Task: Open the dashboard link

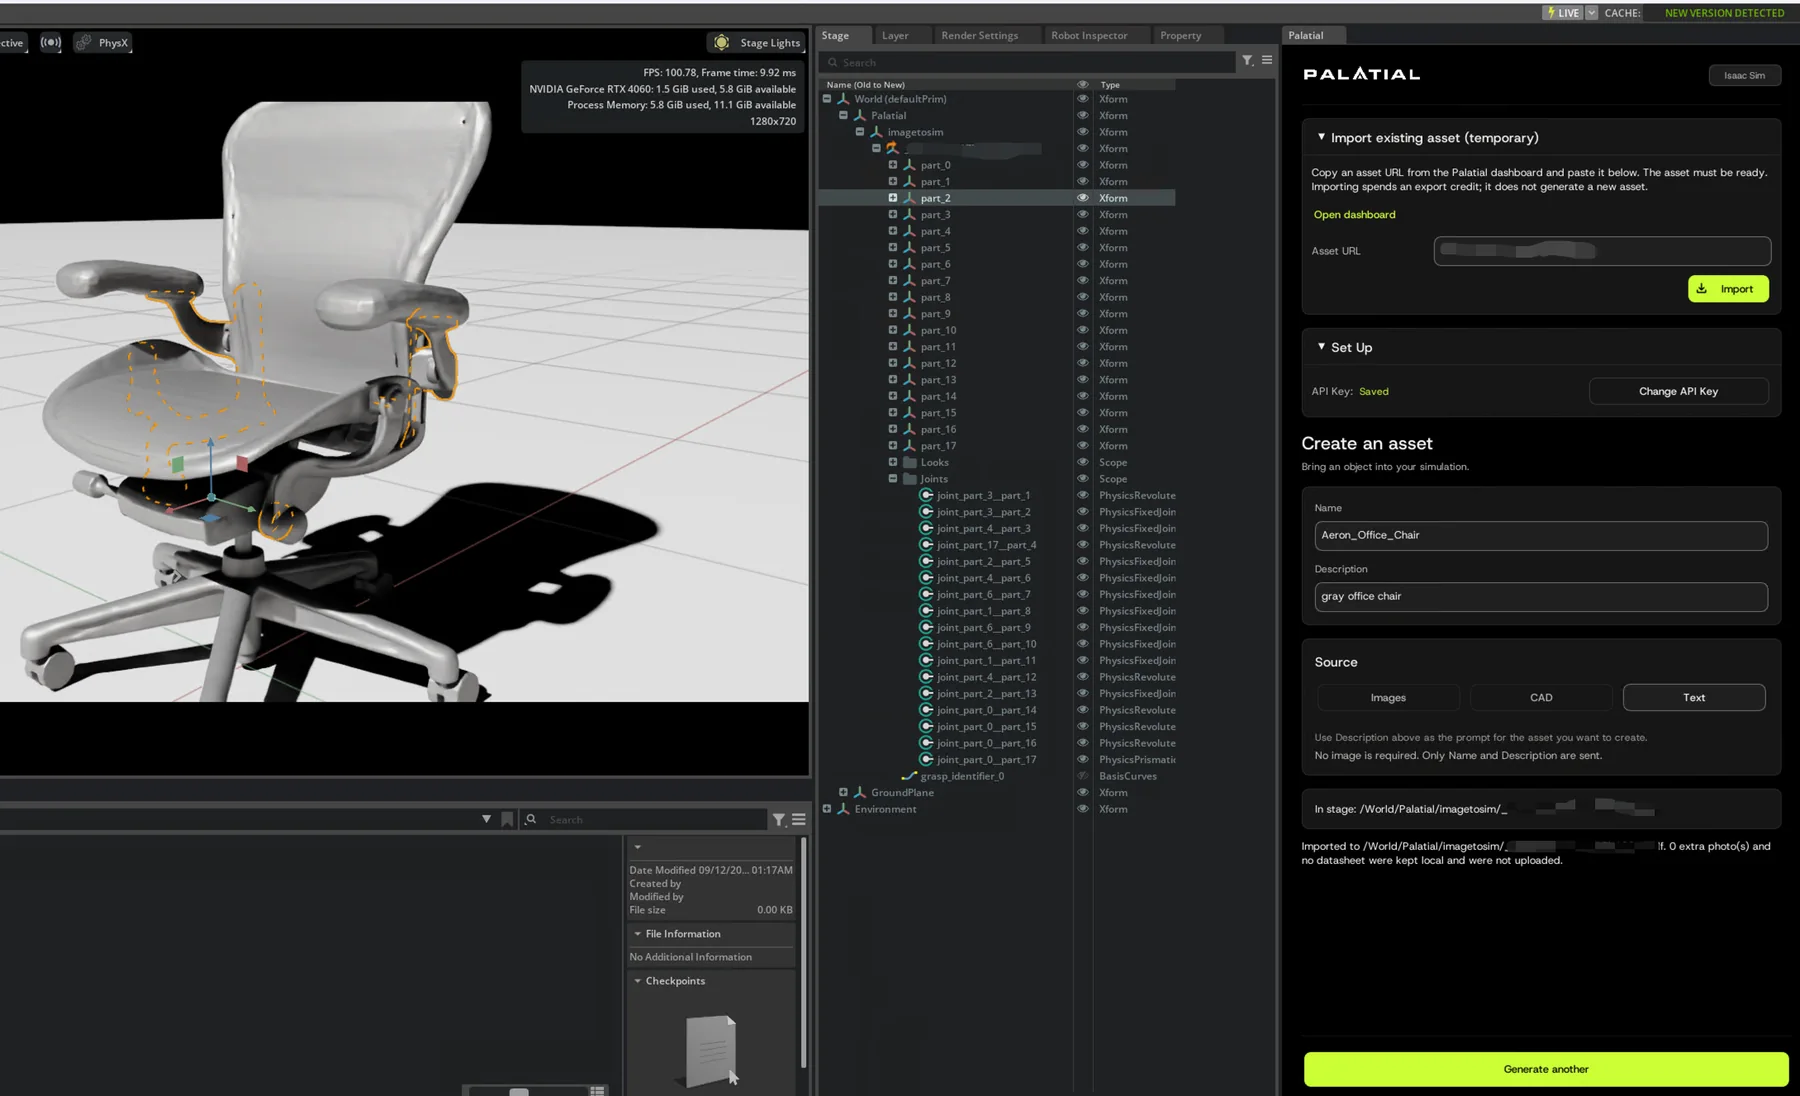Action: pos(1354,215)
